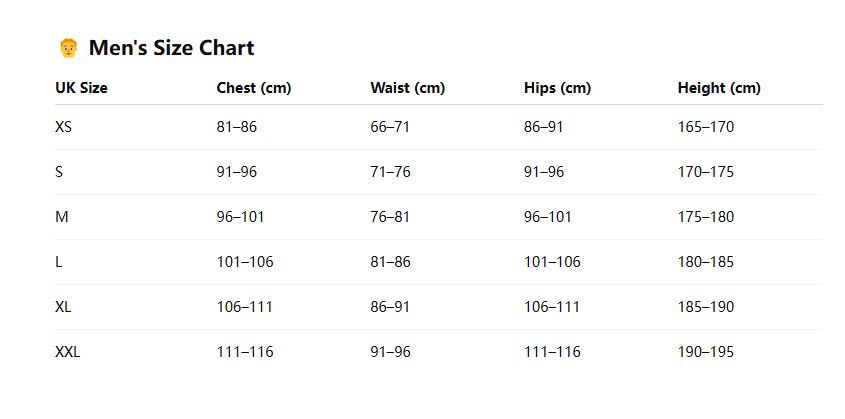
Task: Select the Hips (cm) column header
Action: click(557, 88)
